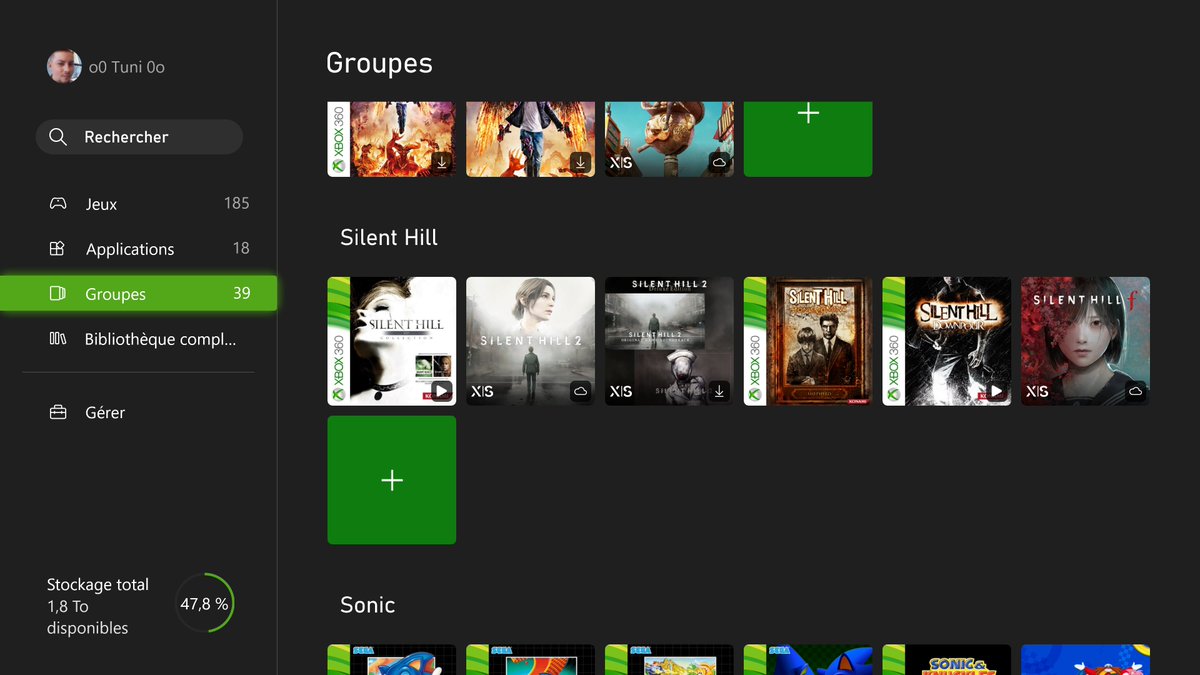Open the Jeux section
The height and width of the screenshot is (675, 1200).
[x=139, y=204]
